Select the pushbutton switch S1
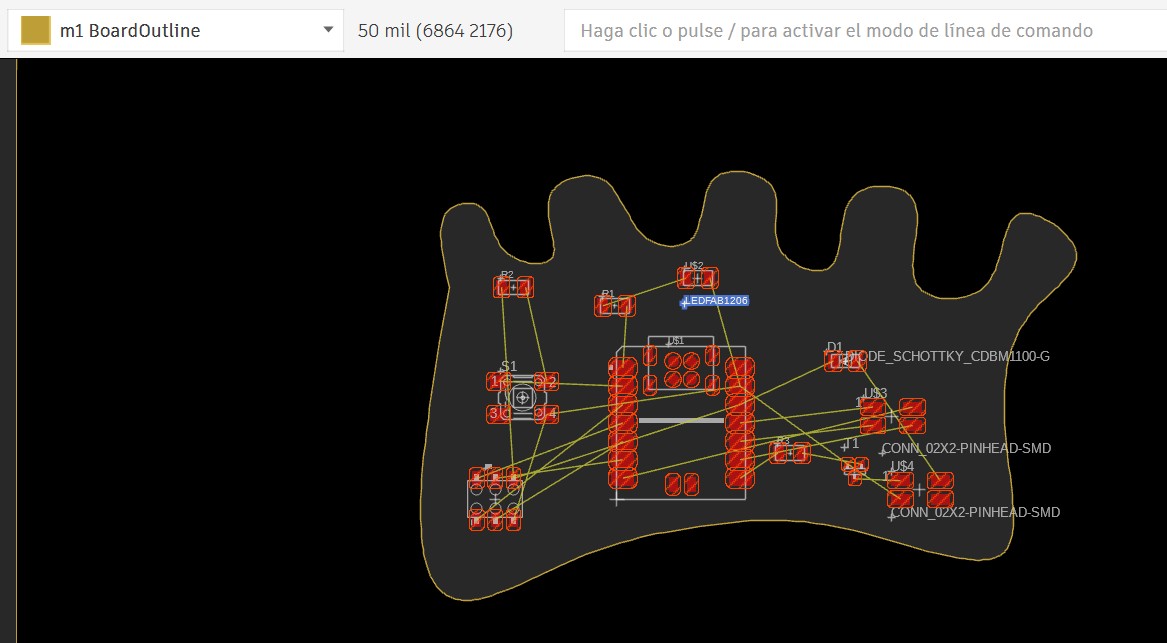The width and height of the screenshot is (1167, 643). [521, 397]
